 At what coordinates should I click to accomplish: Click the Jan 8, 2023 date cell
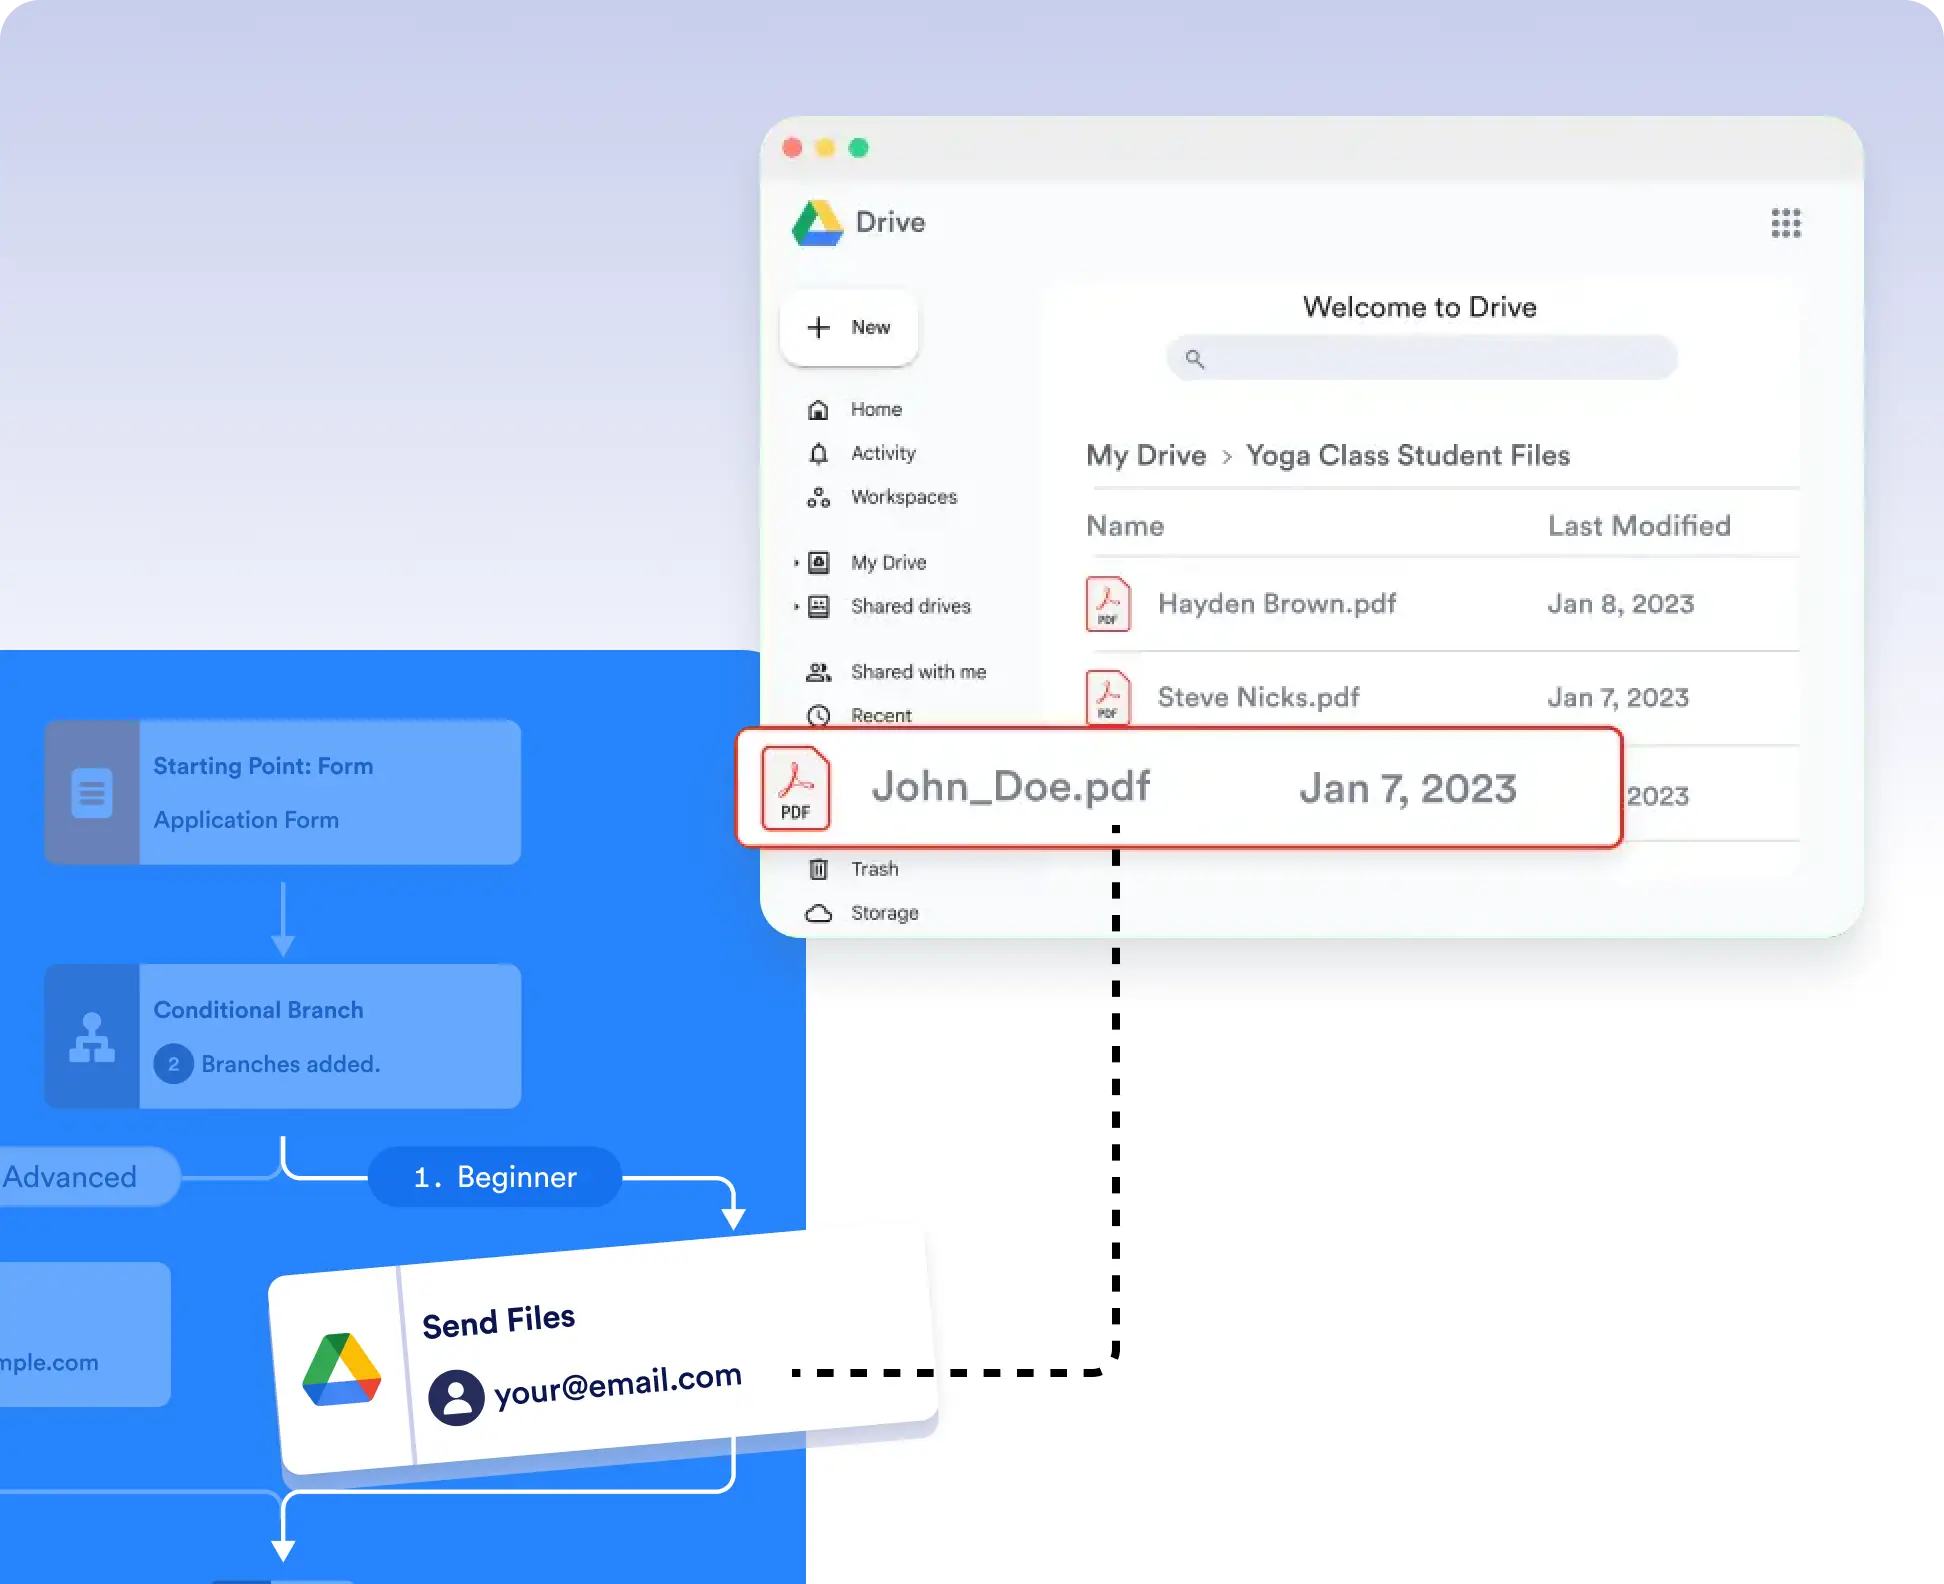(x=1621, y=604)
